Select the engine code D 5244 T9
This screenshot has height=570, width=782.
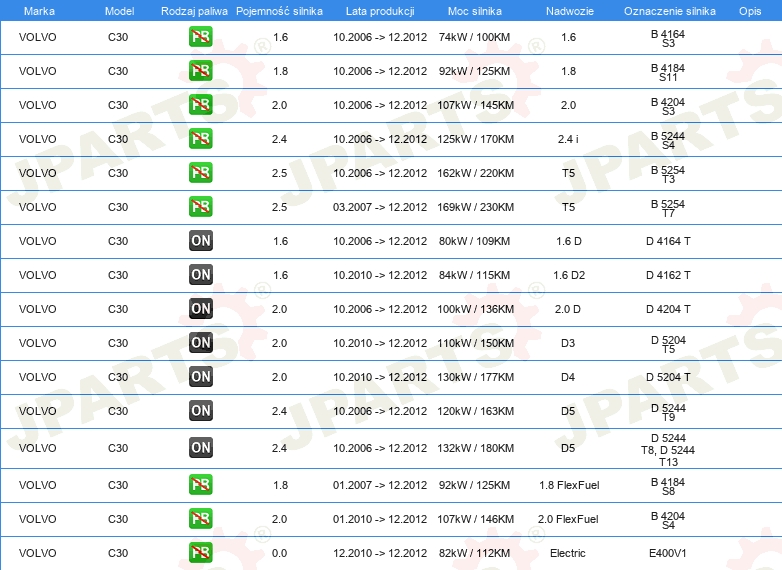click(668, 412)
